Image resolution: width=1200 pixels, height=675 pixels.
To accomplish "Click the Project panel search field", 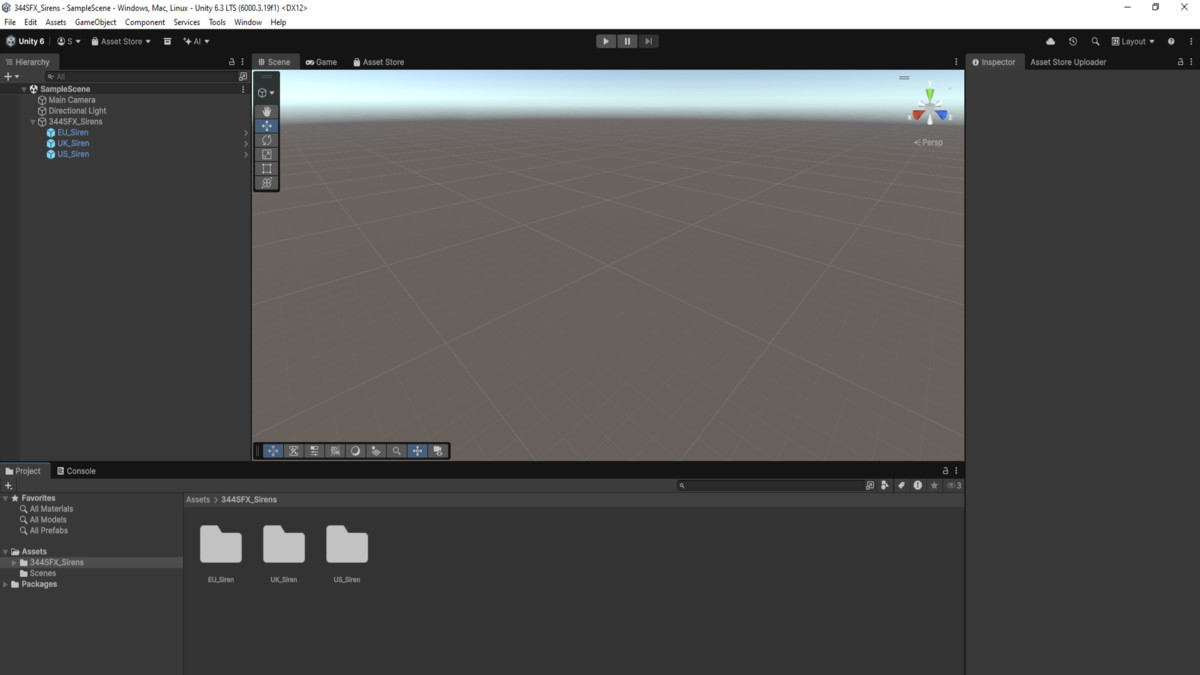I will (x=770, y=485).
